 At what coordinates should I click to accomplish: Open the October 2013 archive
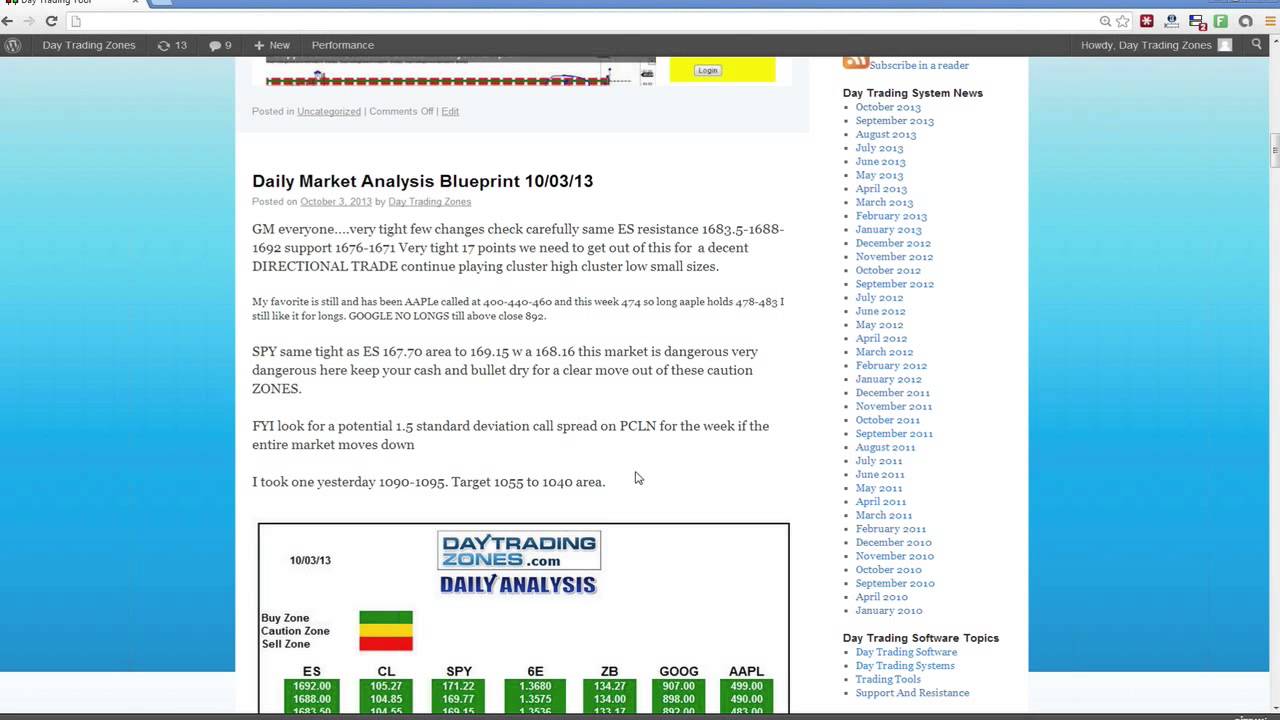tap(888, 107)
